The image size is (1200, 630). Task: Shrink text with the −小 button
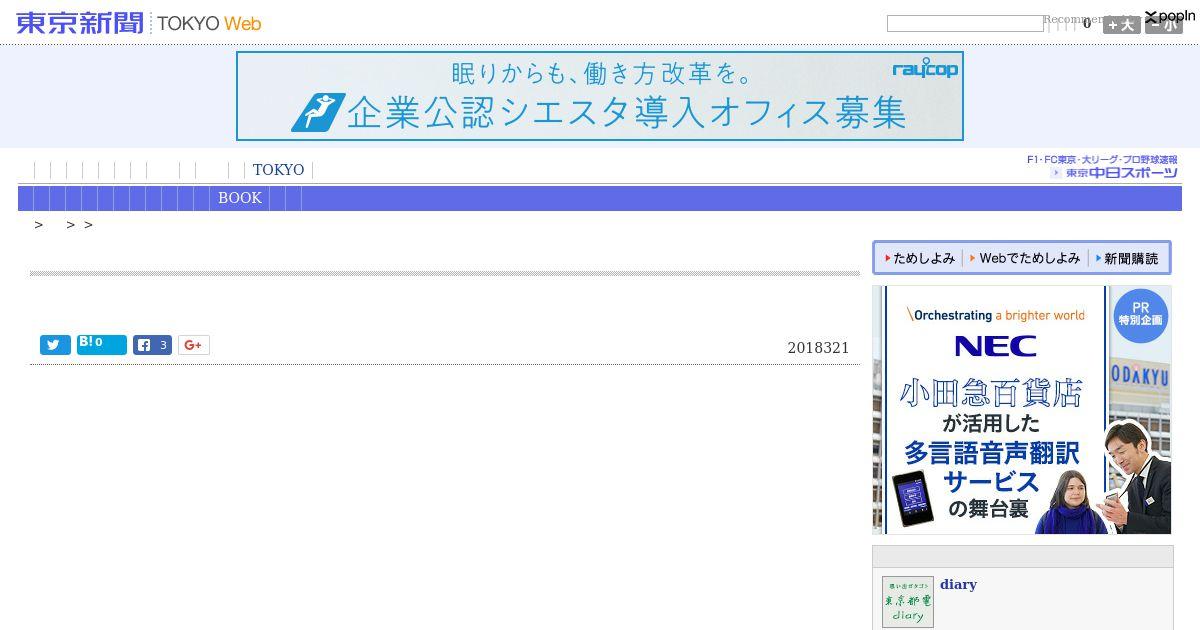[1163, 25]
